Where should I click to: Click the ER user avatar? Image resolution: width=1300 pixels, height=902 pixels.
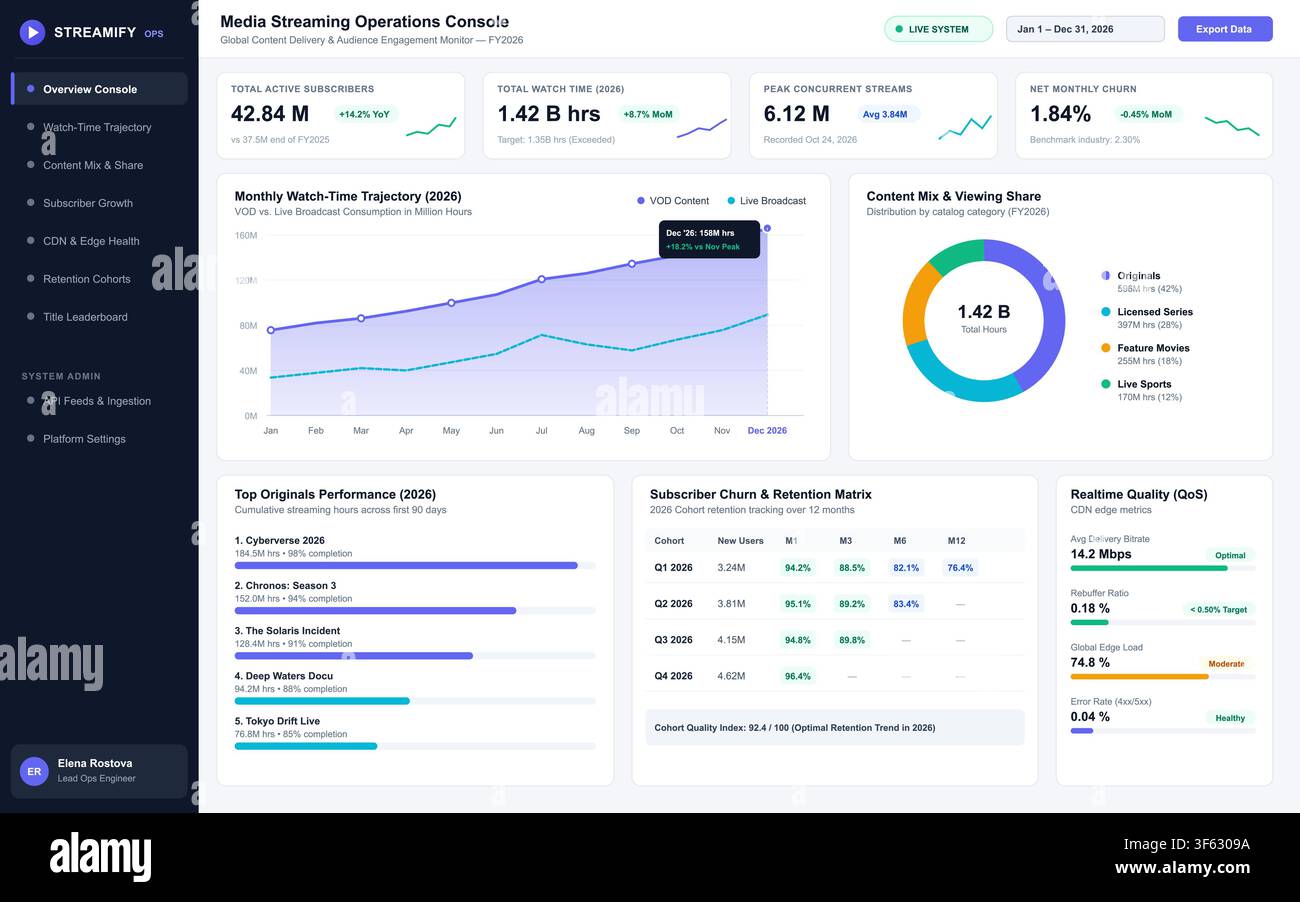click(x=34, y=771)
